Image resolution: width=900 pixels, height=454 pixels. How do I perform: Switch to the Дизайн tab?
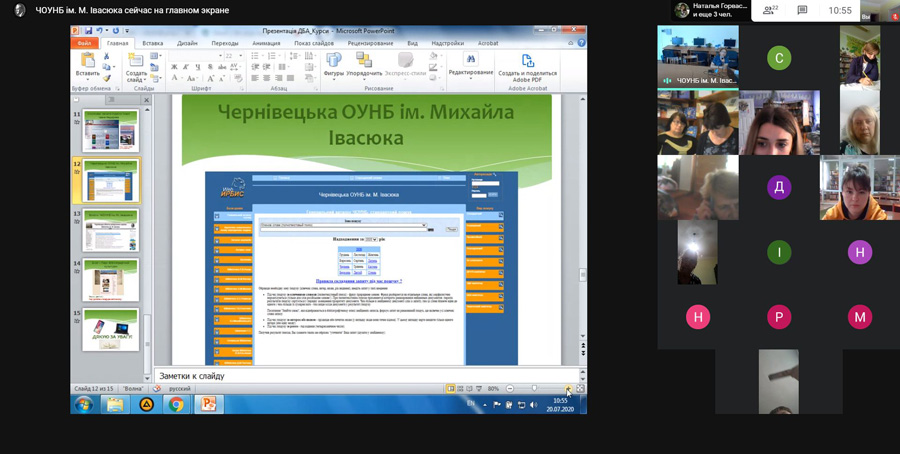[187, 43]
